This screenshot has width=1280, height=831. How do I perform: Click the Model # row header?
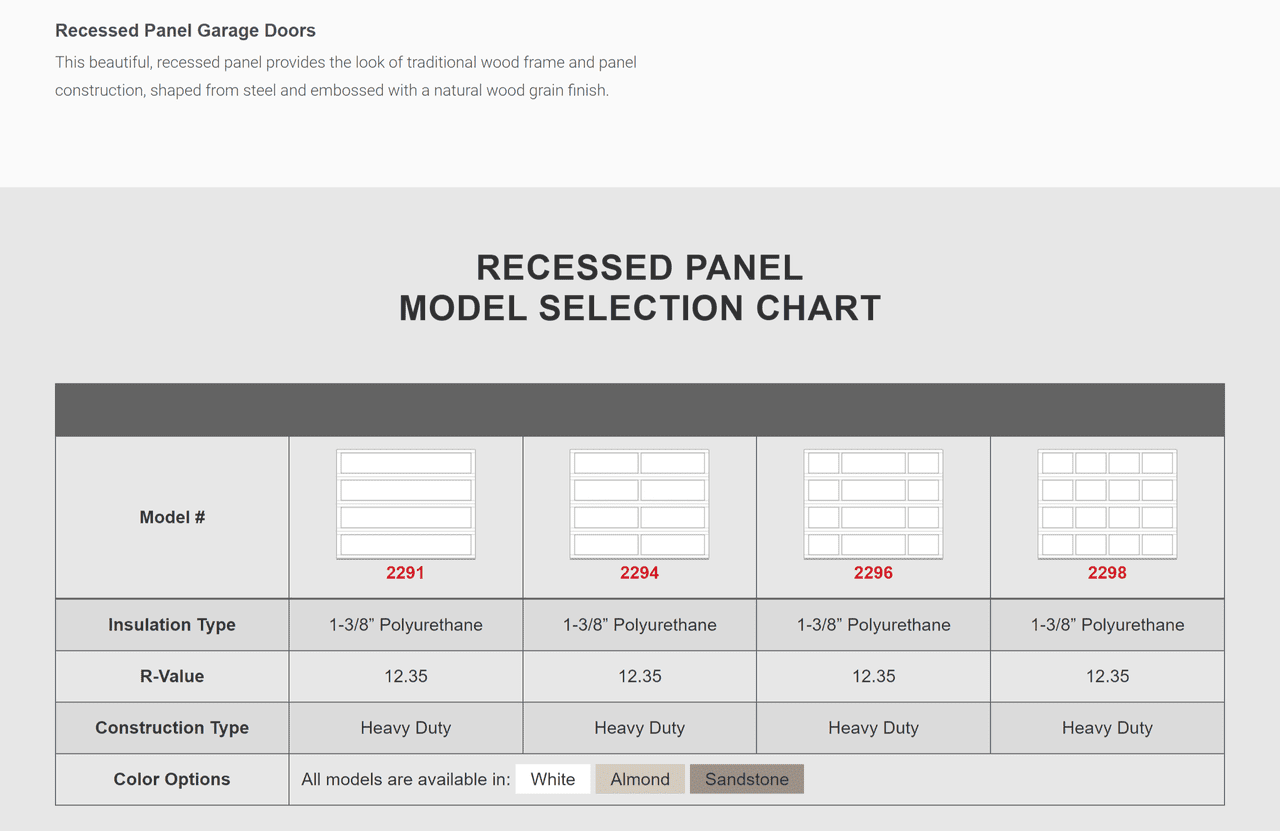[172, 517]
